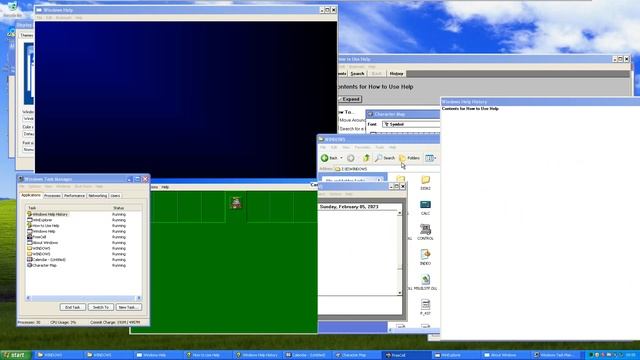This screenshot has height=360, width=640.
Task: Click the Status column header in Task Manager
Action: 126,208
